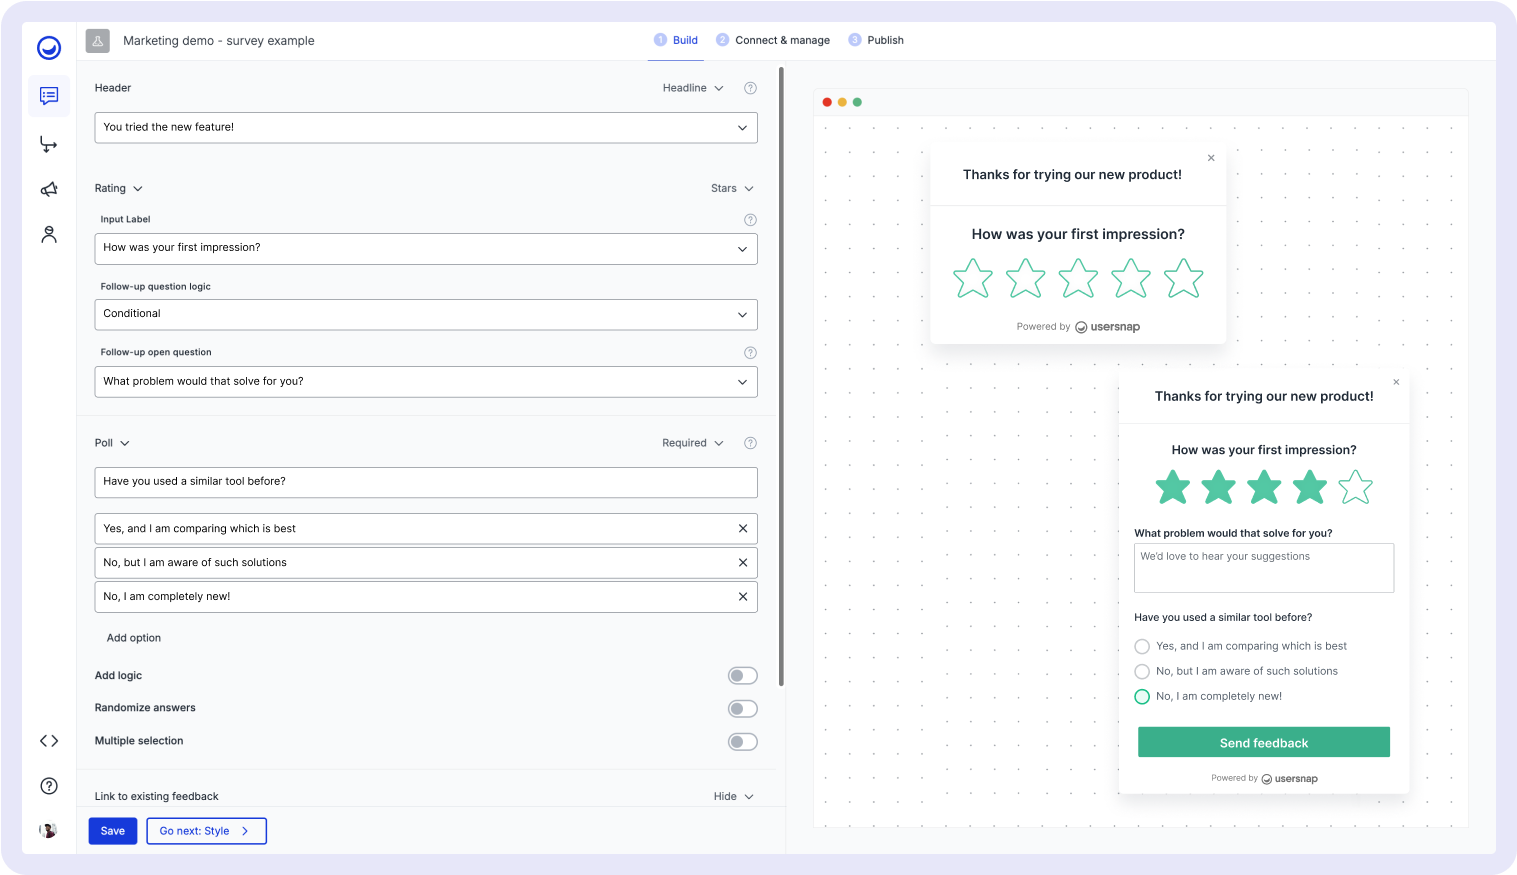Open your profile avatar at bottom left
Screen dimensions: 1517x875
point(48,829)
